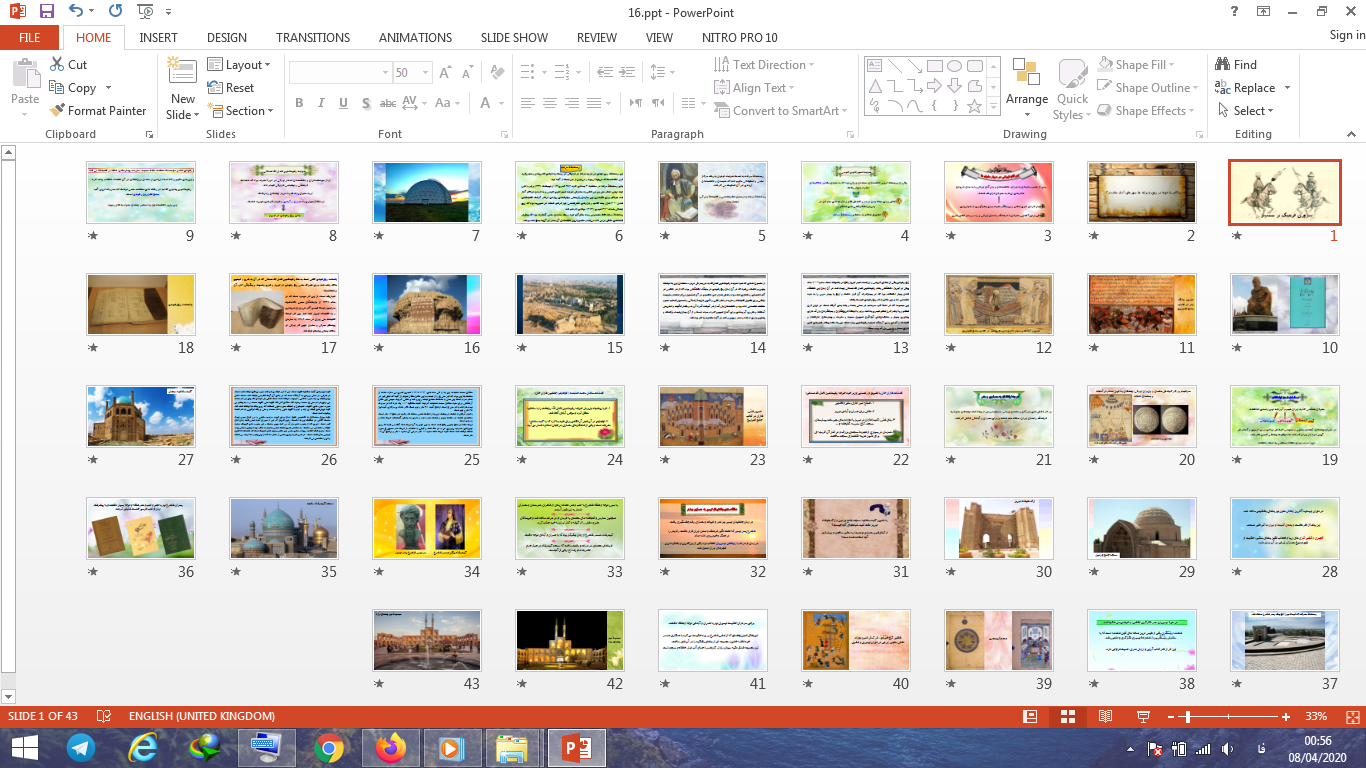Switch to the SLIDE SHOW tab
The width and height of the screenshot is (1366, 768).
tap(514, 37)
